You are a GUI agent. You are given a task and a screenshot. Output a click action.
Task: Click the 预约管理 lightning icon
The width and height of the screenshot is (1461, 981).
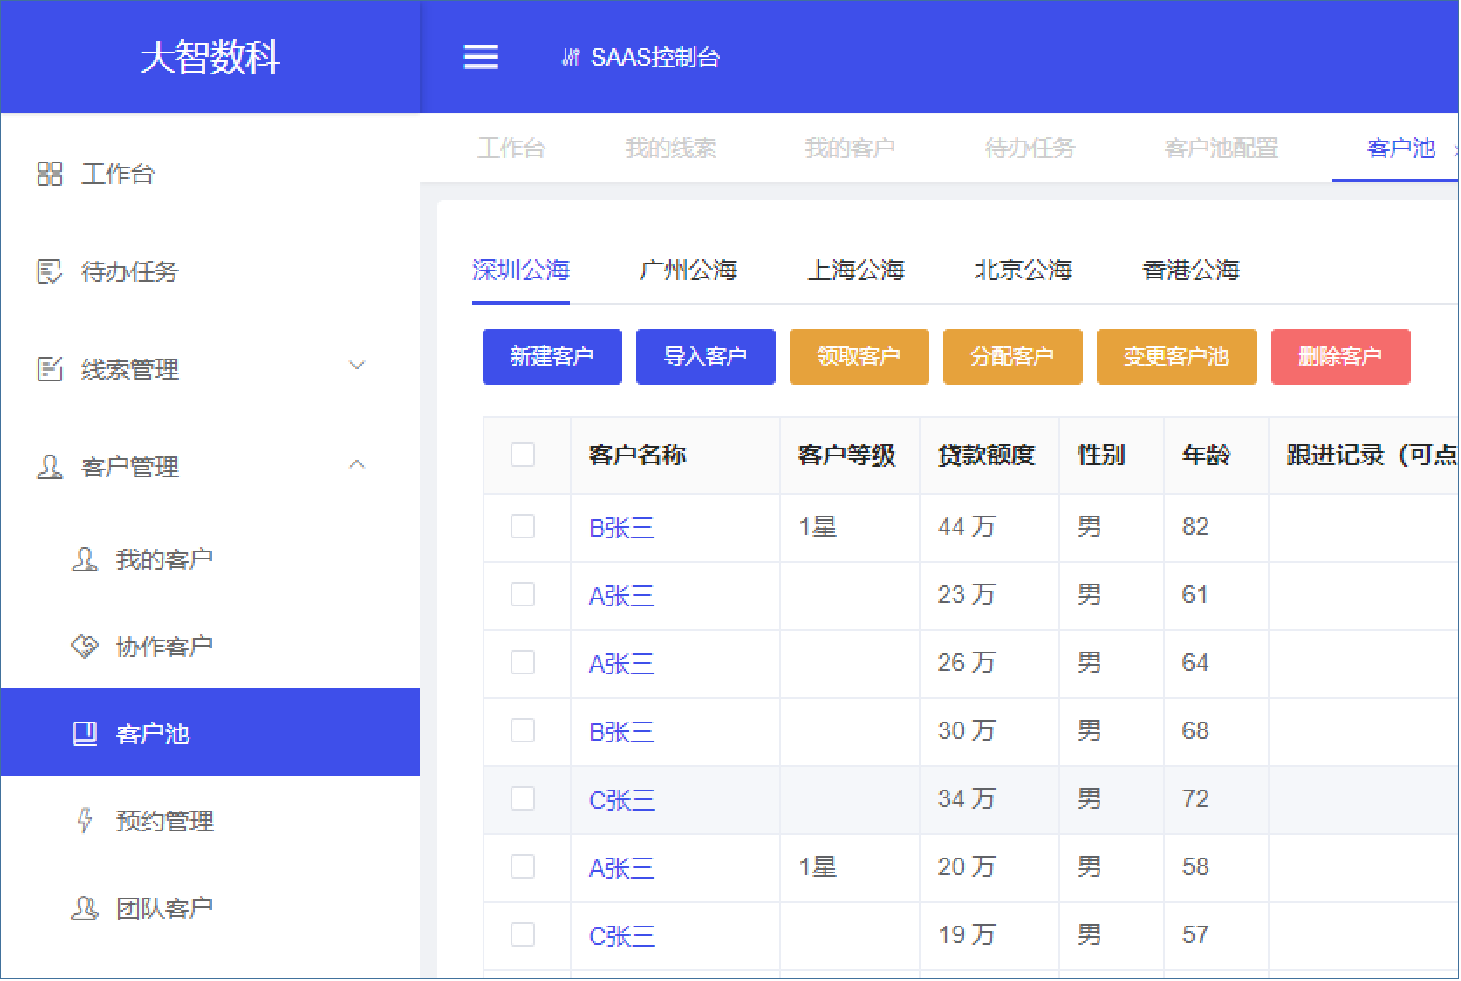coord(85,821)
